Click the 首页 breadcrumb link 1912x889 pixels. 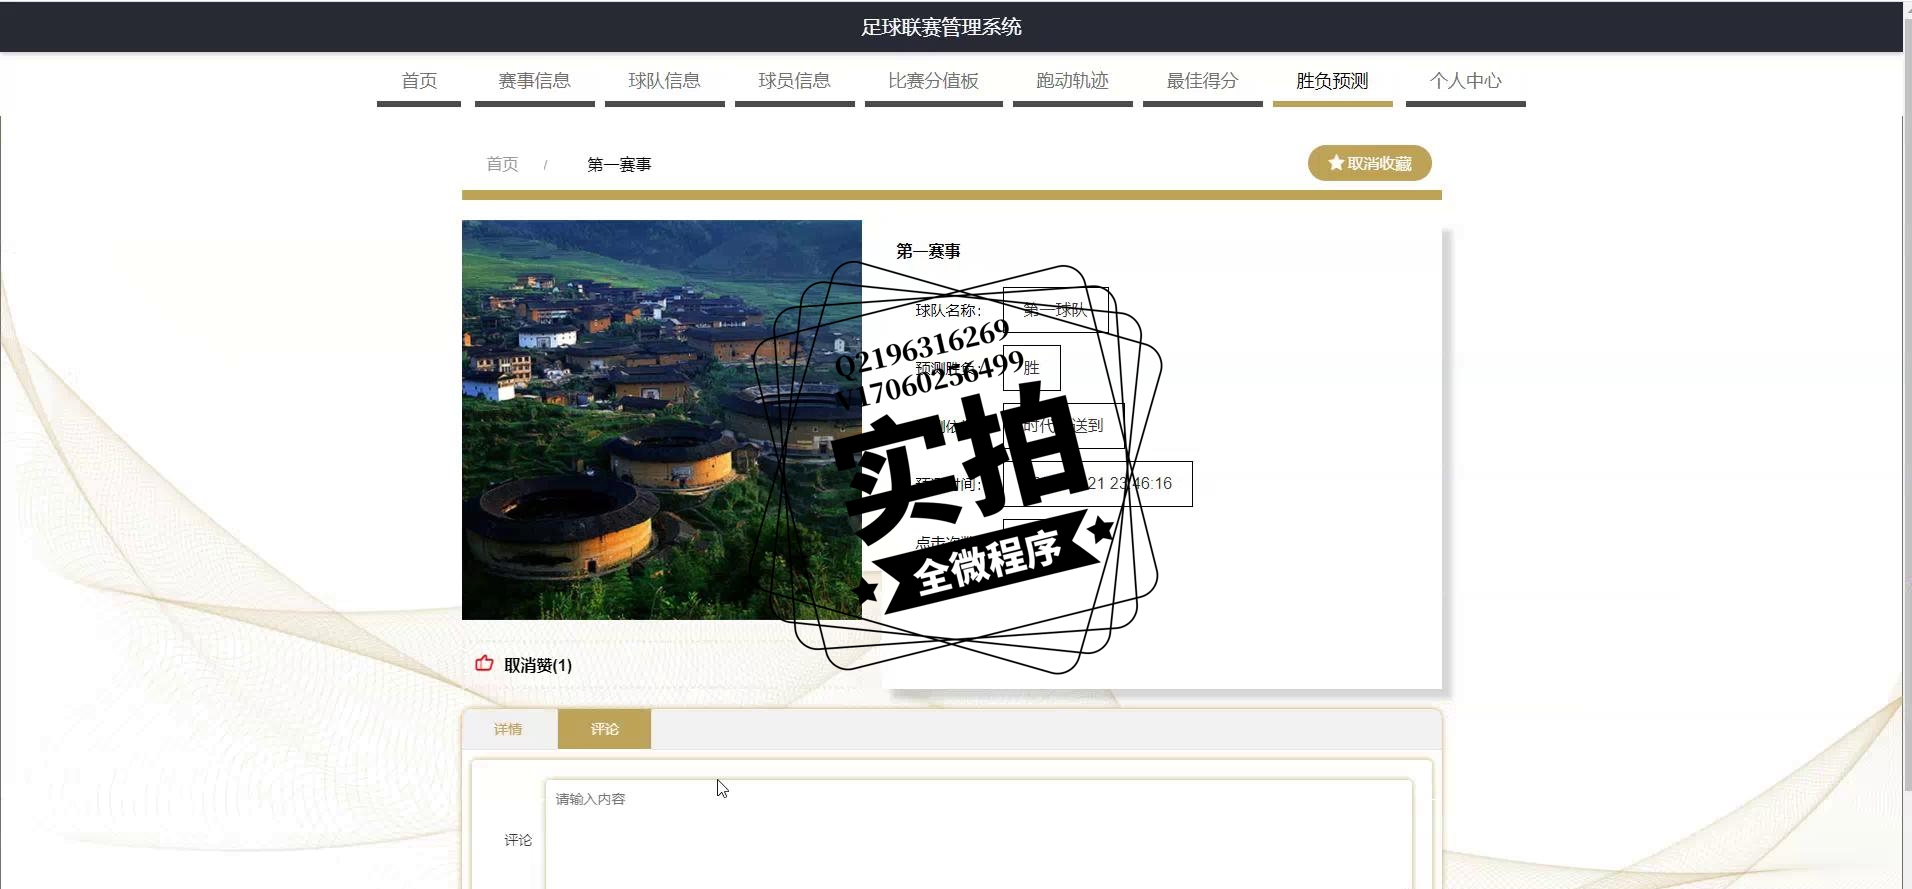tap(502, 164)
